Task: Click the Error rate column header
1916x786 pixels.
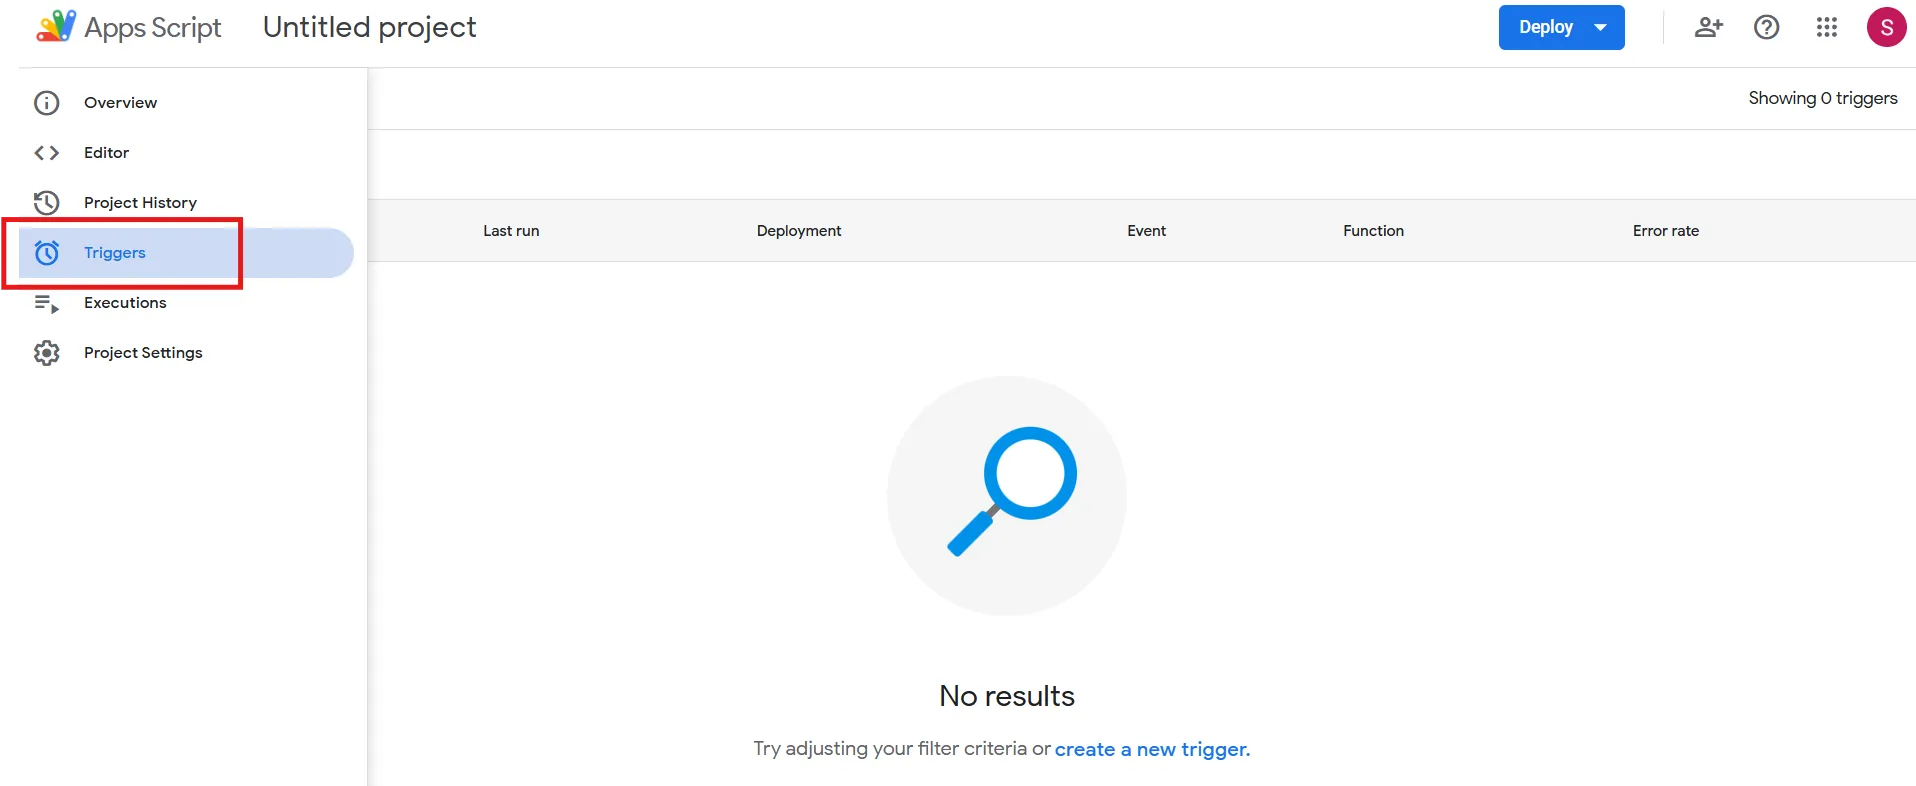Action: pos(1666,231)
